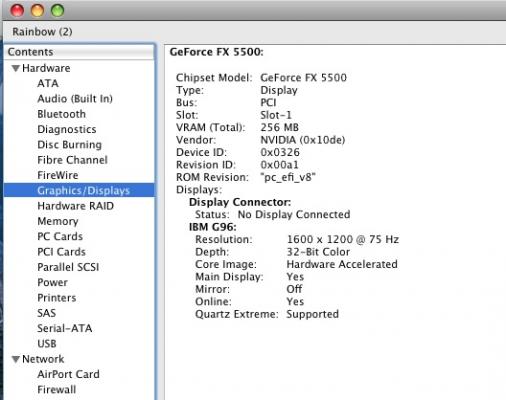Click the Depth value 32-Bit Color

point(318,252)
